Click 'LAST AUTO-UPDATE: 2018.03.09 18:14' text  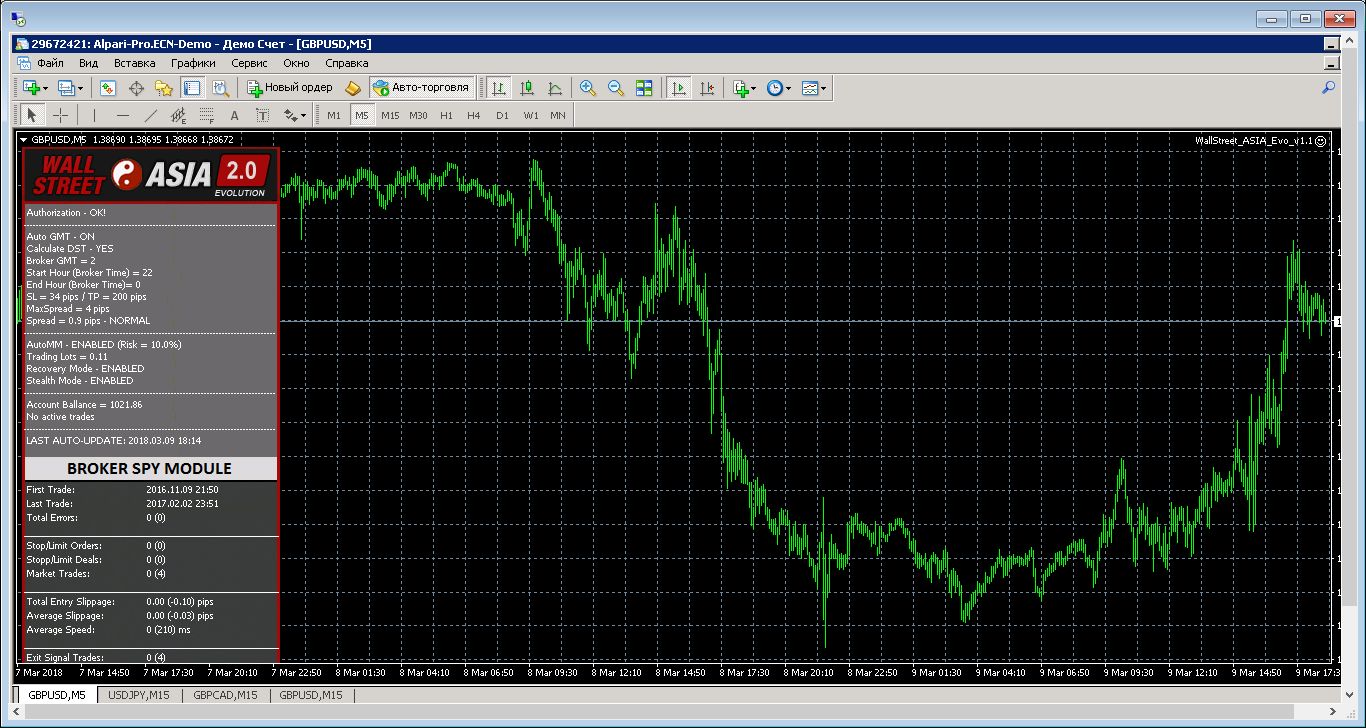tap(114, 440)
